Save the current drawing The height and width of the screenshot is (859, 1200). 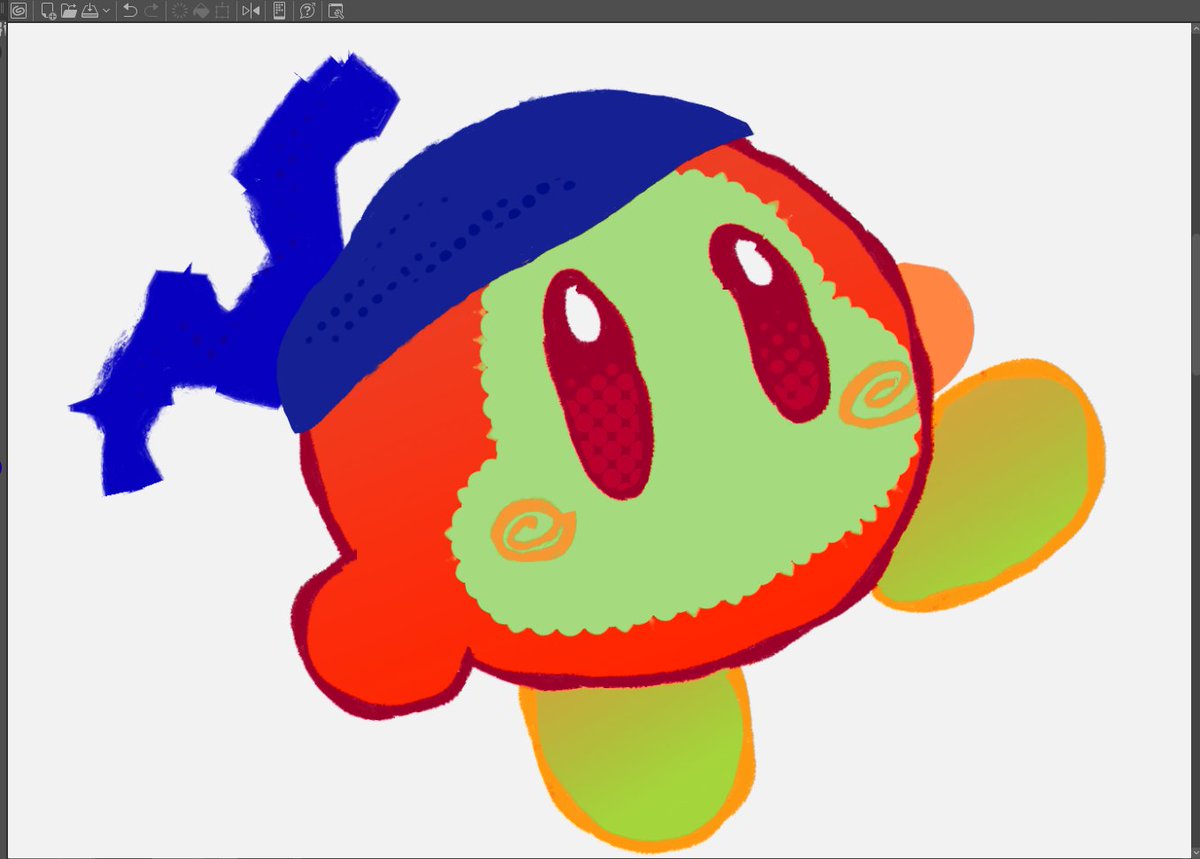tap(90, 11)
